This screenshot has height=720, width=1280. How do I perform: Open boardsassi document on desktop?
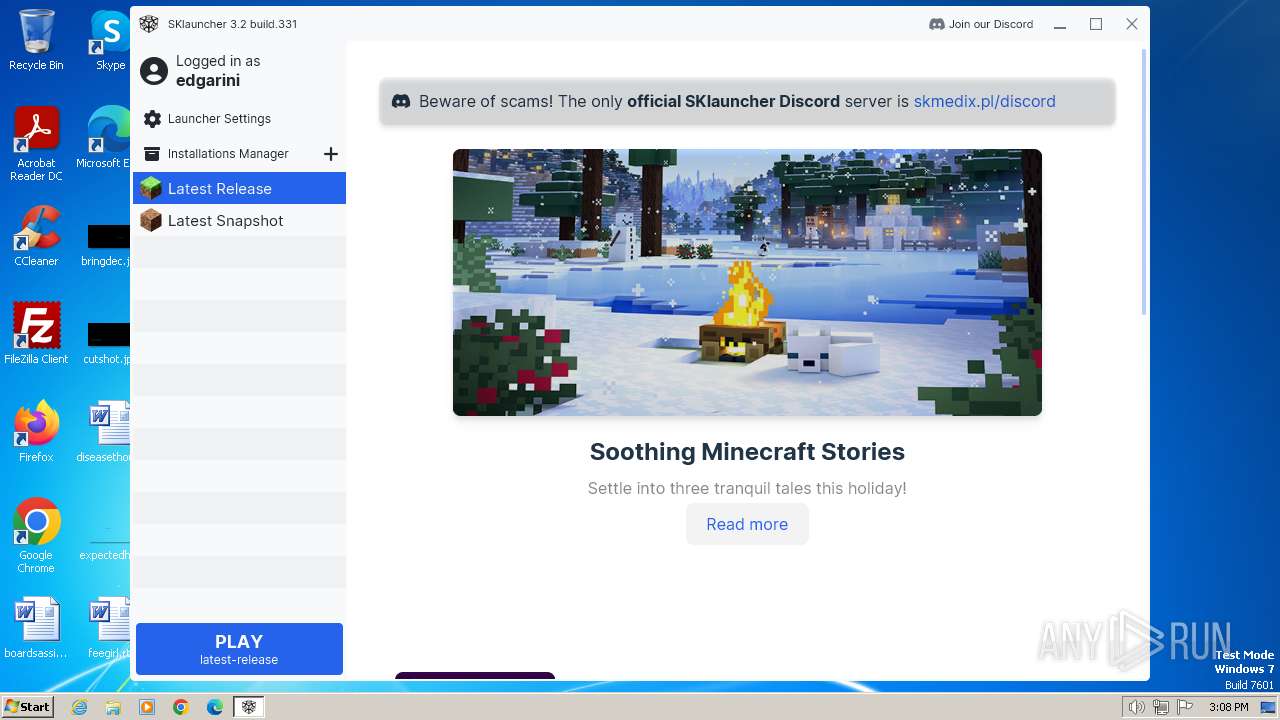coord(36,628)
